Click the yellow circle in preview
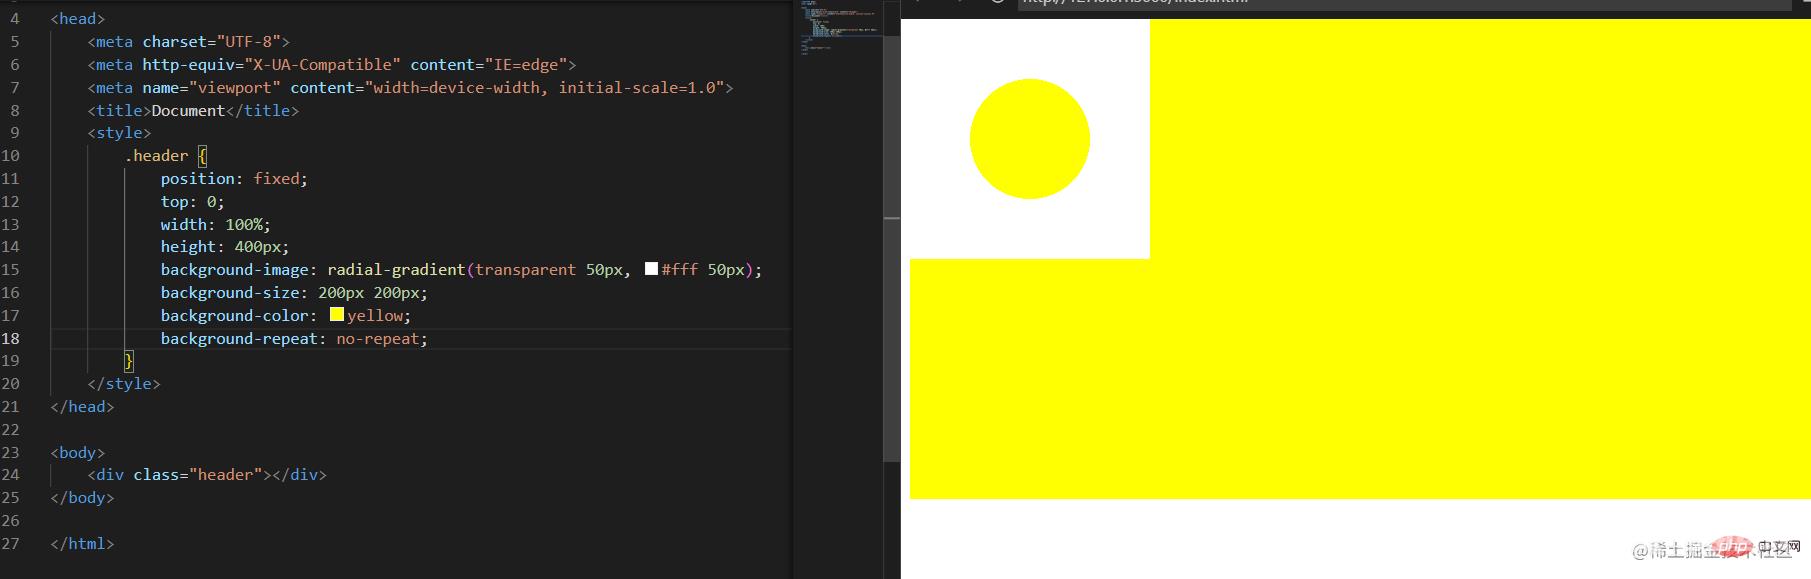The width and height of the screenshot is (1811, 579). (1029, 139)
